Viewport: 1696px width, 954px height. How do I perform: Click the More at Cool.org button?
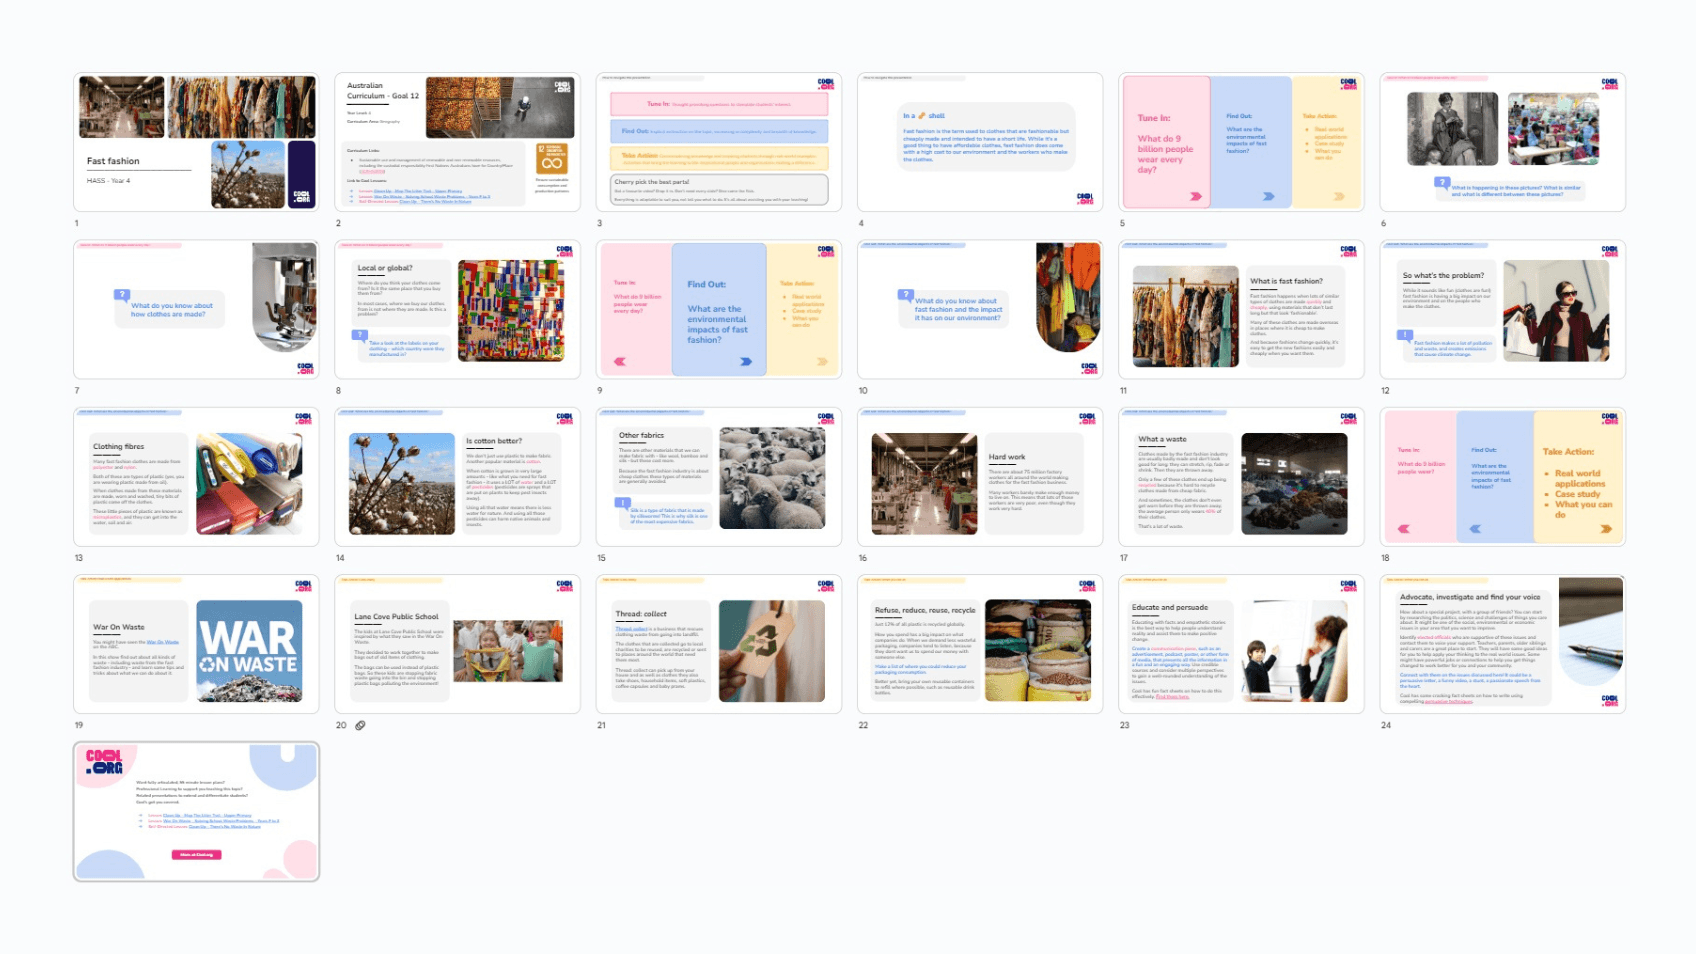[196, 855]
